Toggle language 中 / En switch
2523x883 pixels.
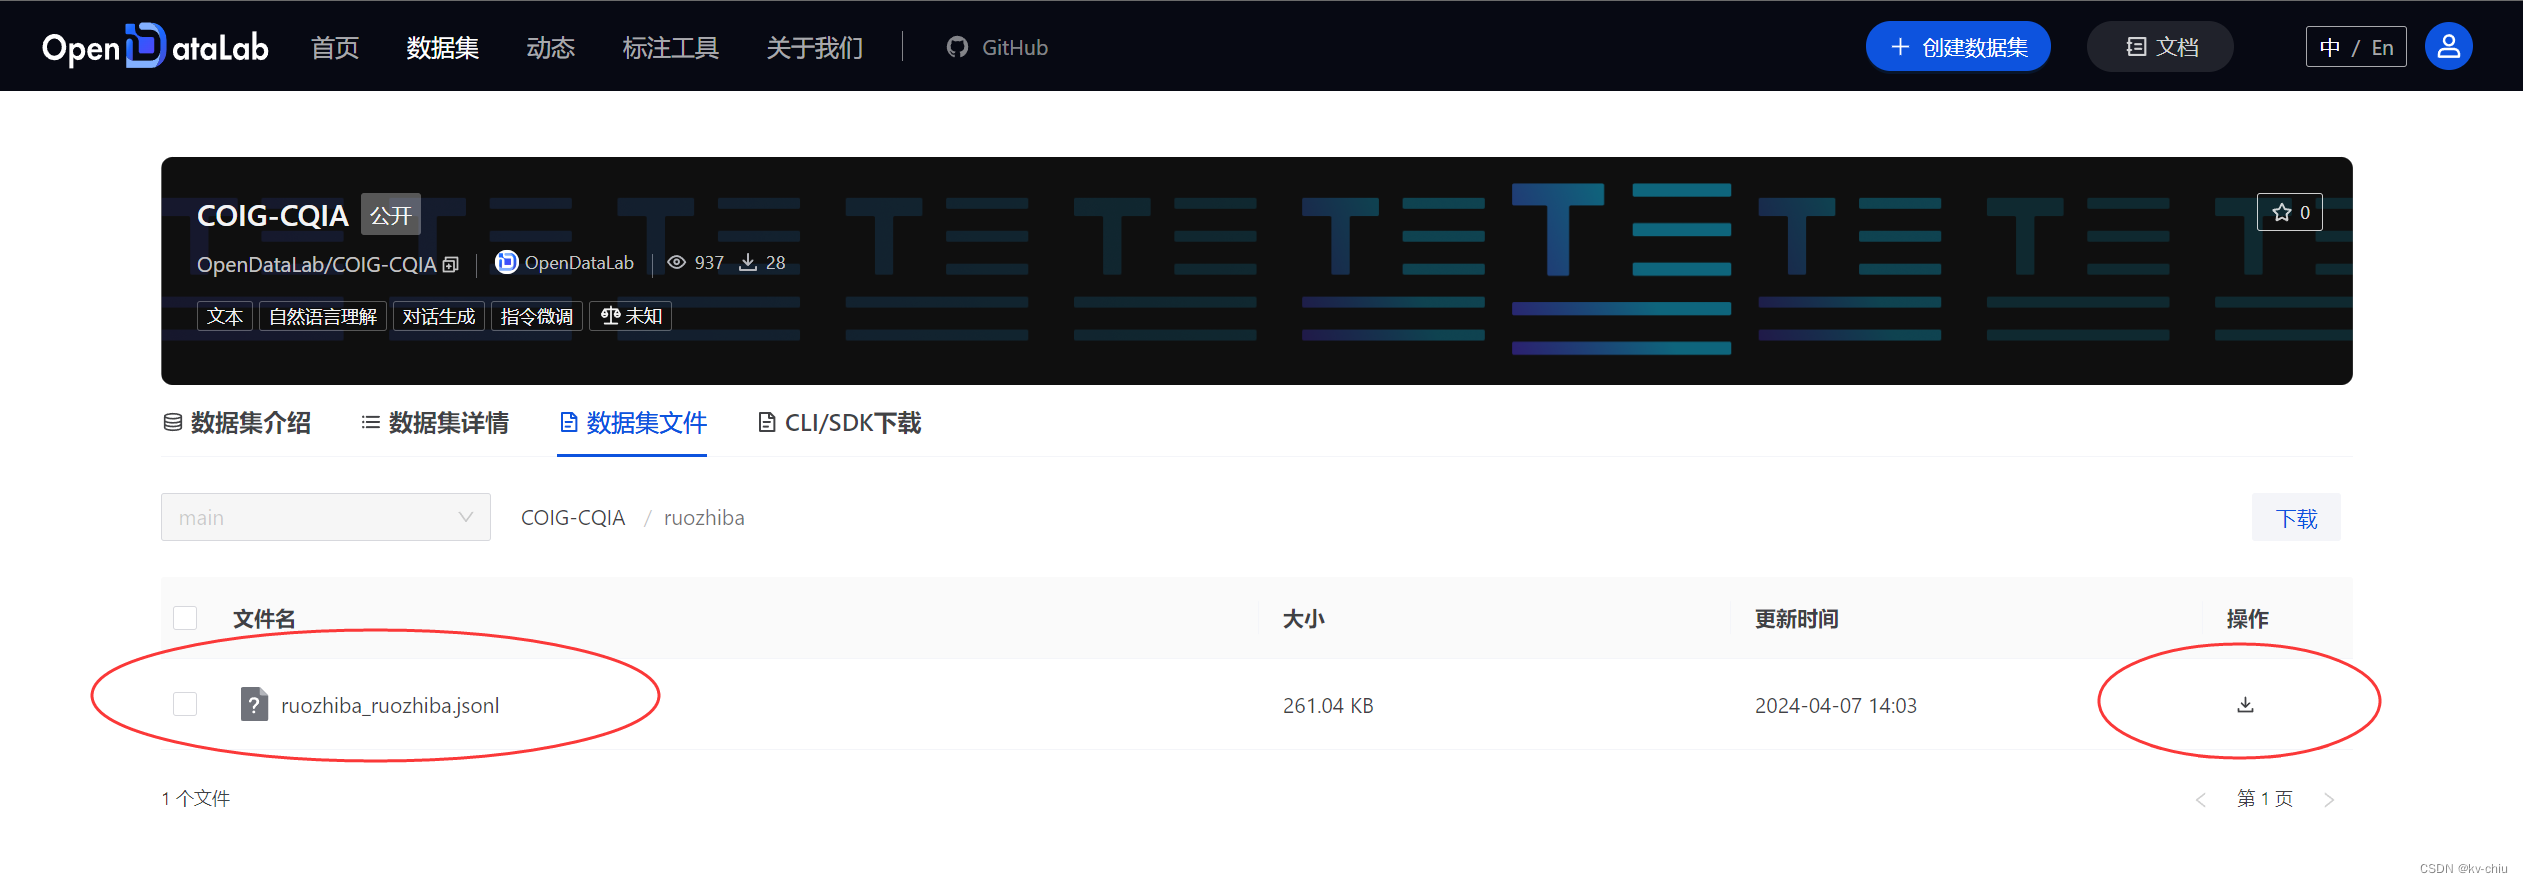point(2356,47)
